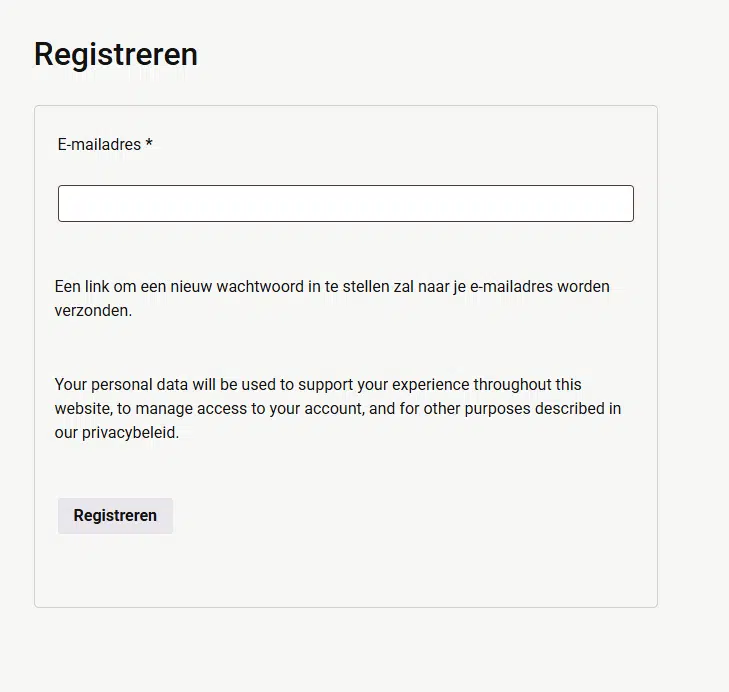Click the E-mailadres field label
The width and height of the screenshot is (729, 692).
[x=99, y=144]
